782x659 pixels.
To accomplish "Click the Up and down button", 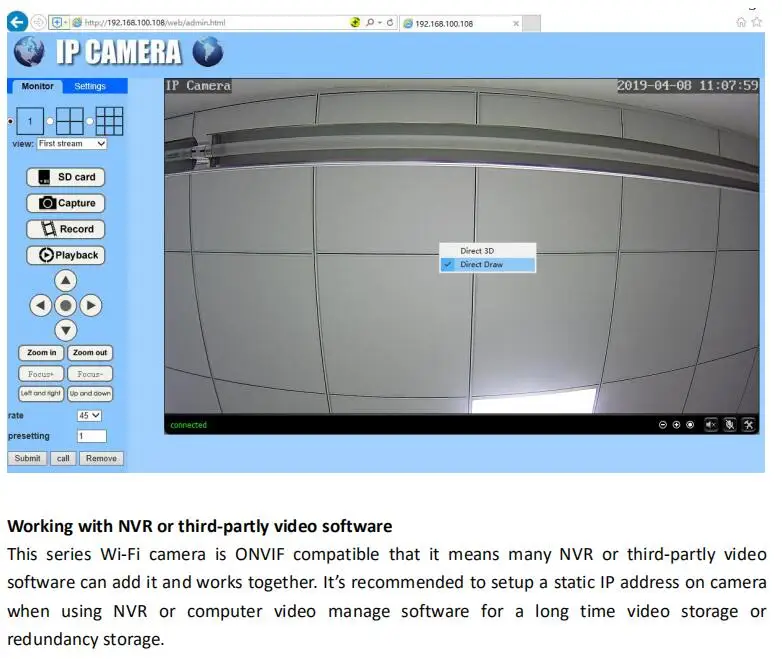I will coord(90,394).
